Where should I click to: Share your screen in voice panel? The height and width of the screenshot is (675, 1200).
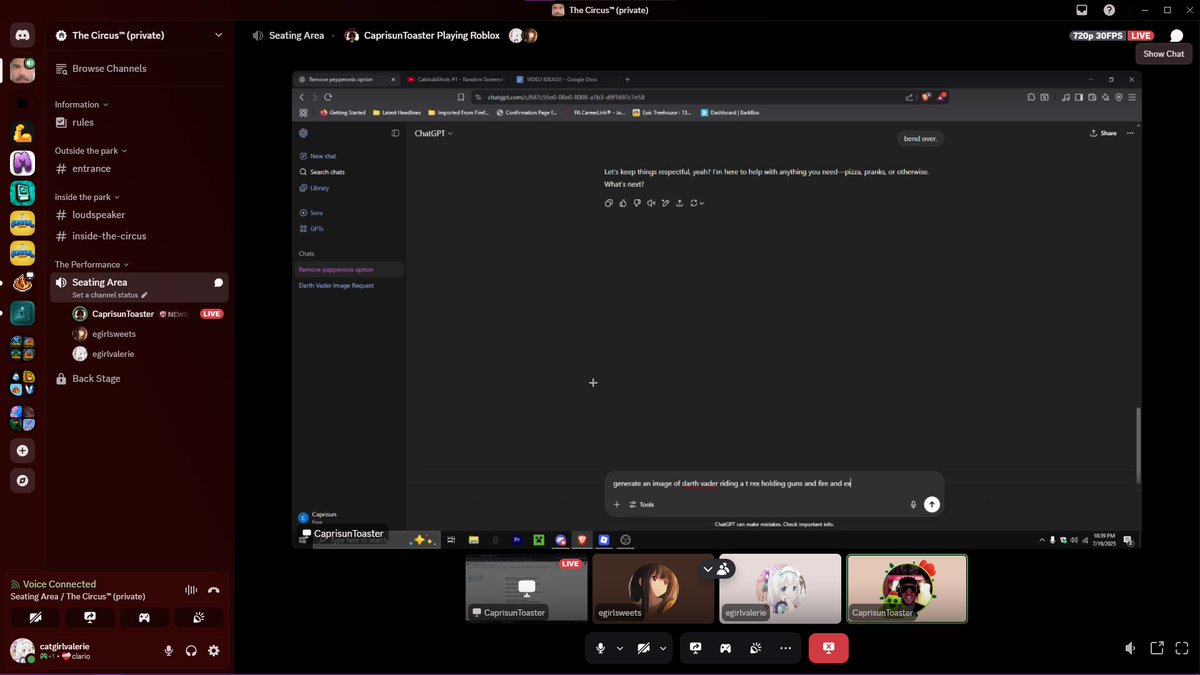90,618
